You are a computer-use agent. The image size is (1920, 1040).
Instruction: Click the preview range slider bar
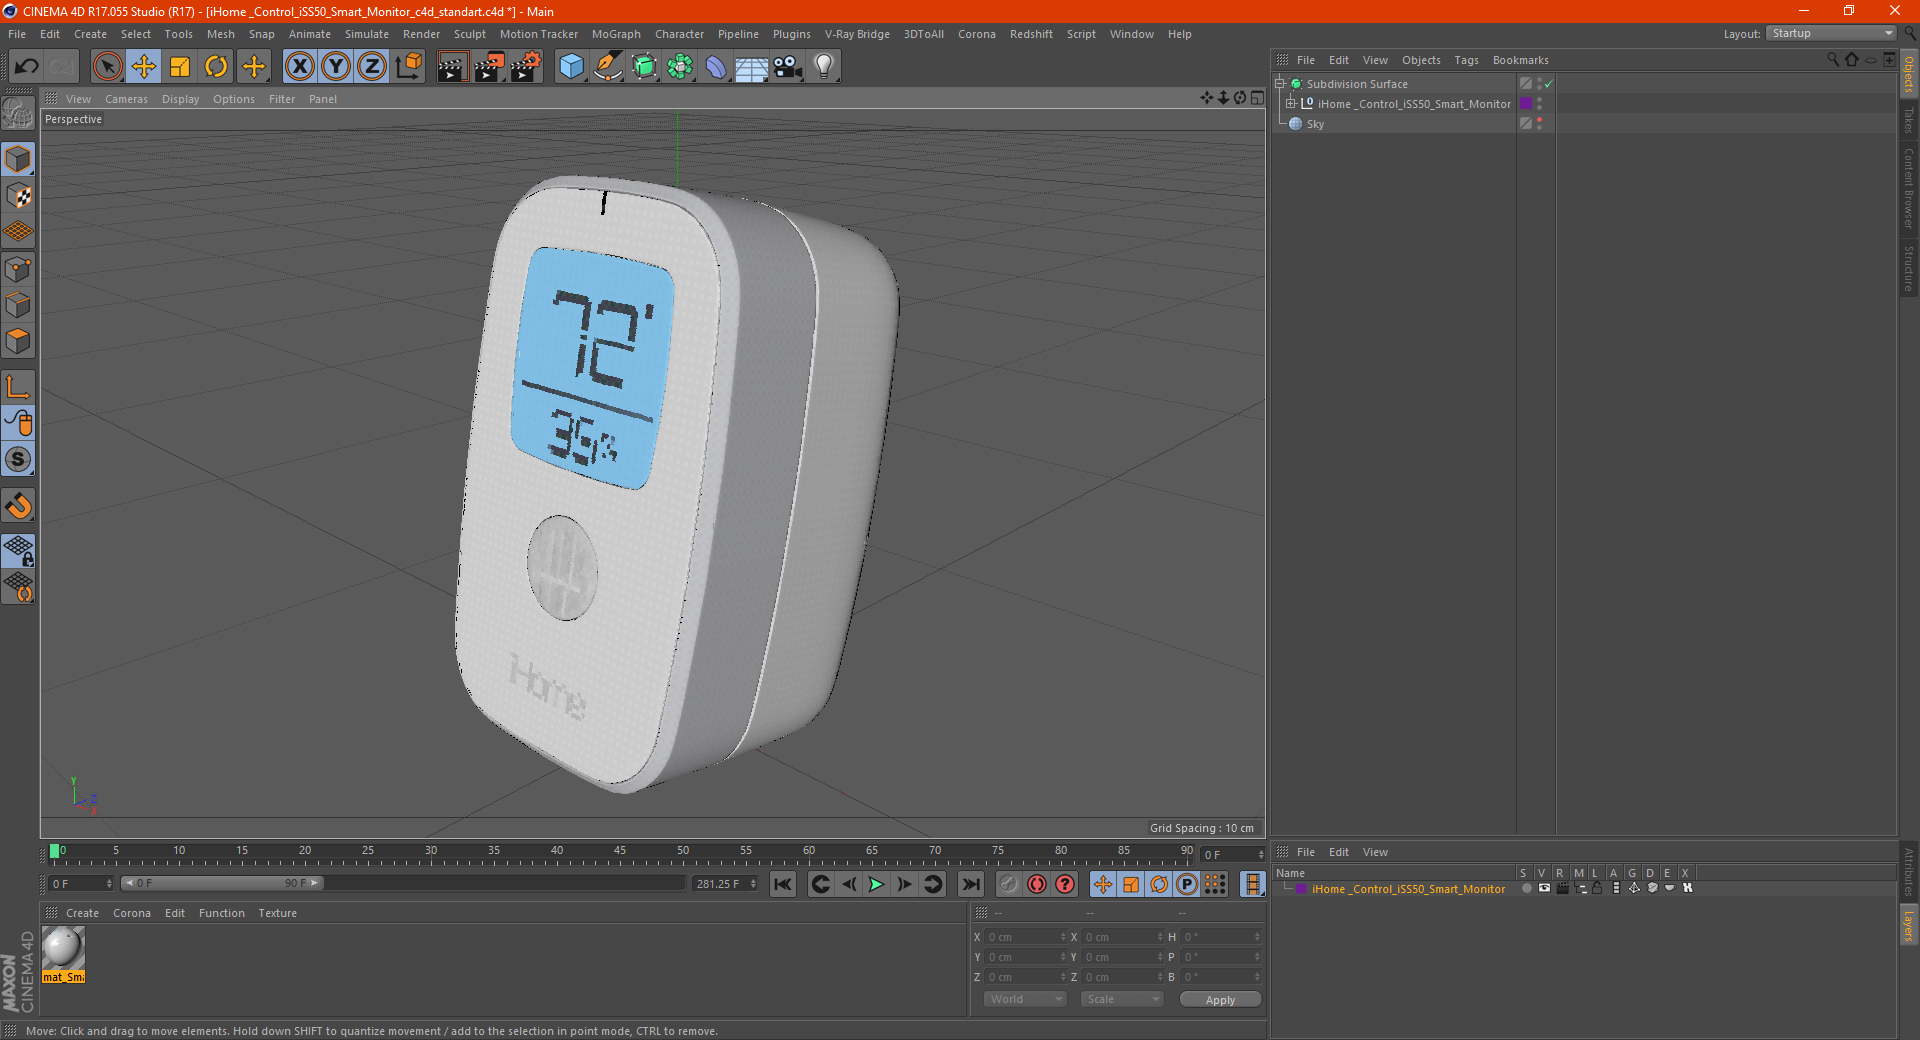222,883
